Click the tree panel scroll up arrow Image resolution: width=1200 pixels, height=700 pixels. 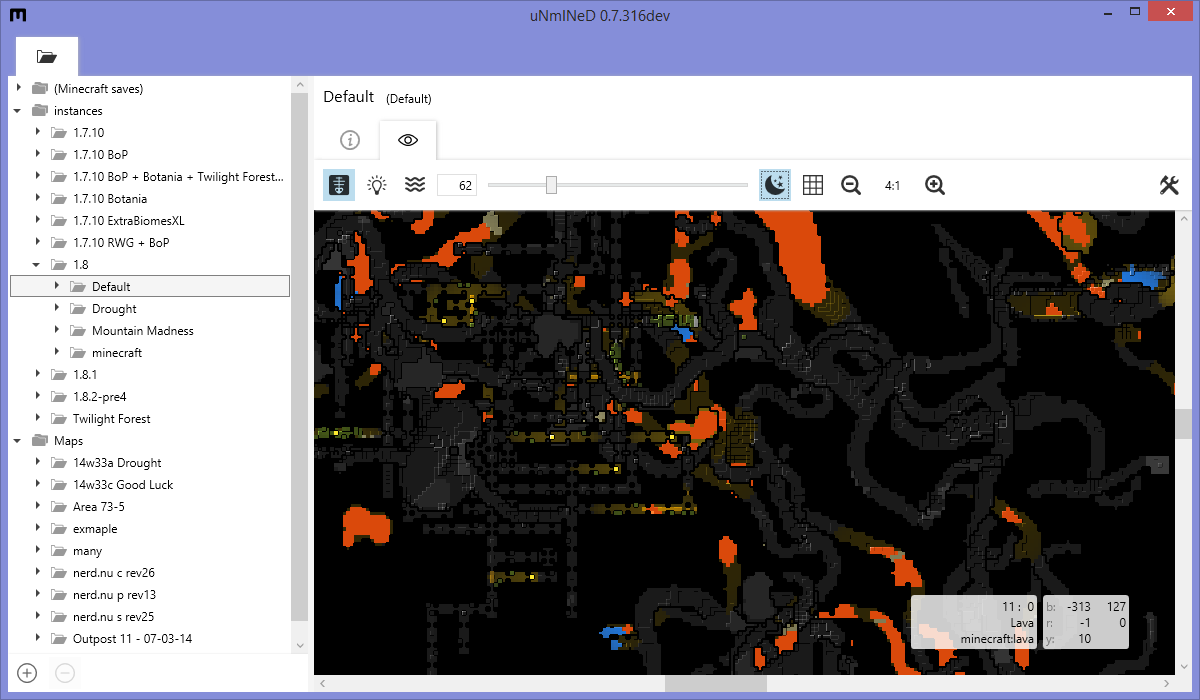pos(301,86)
